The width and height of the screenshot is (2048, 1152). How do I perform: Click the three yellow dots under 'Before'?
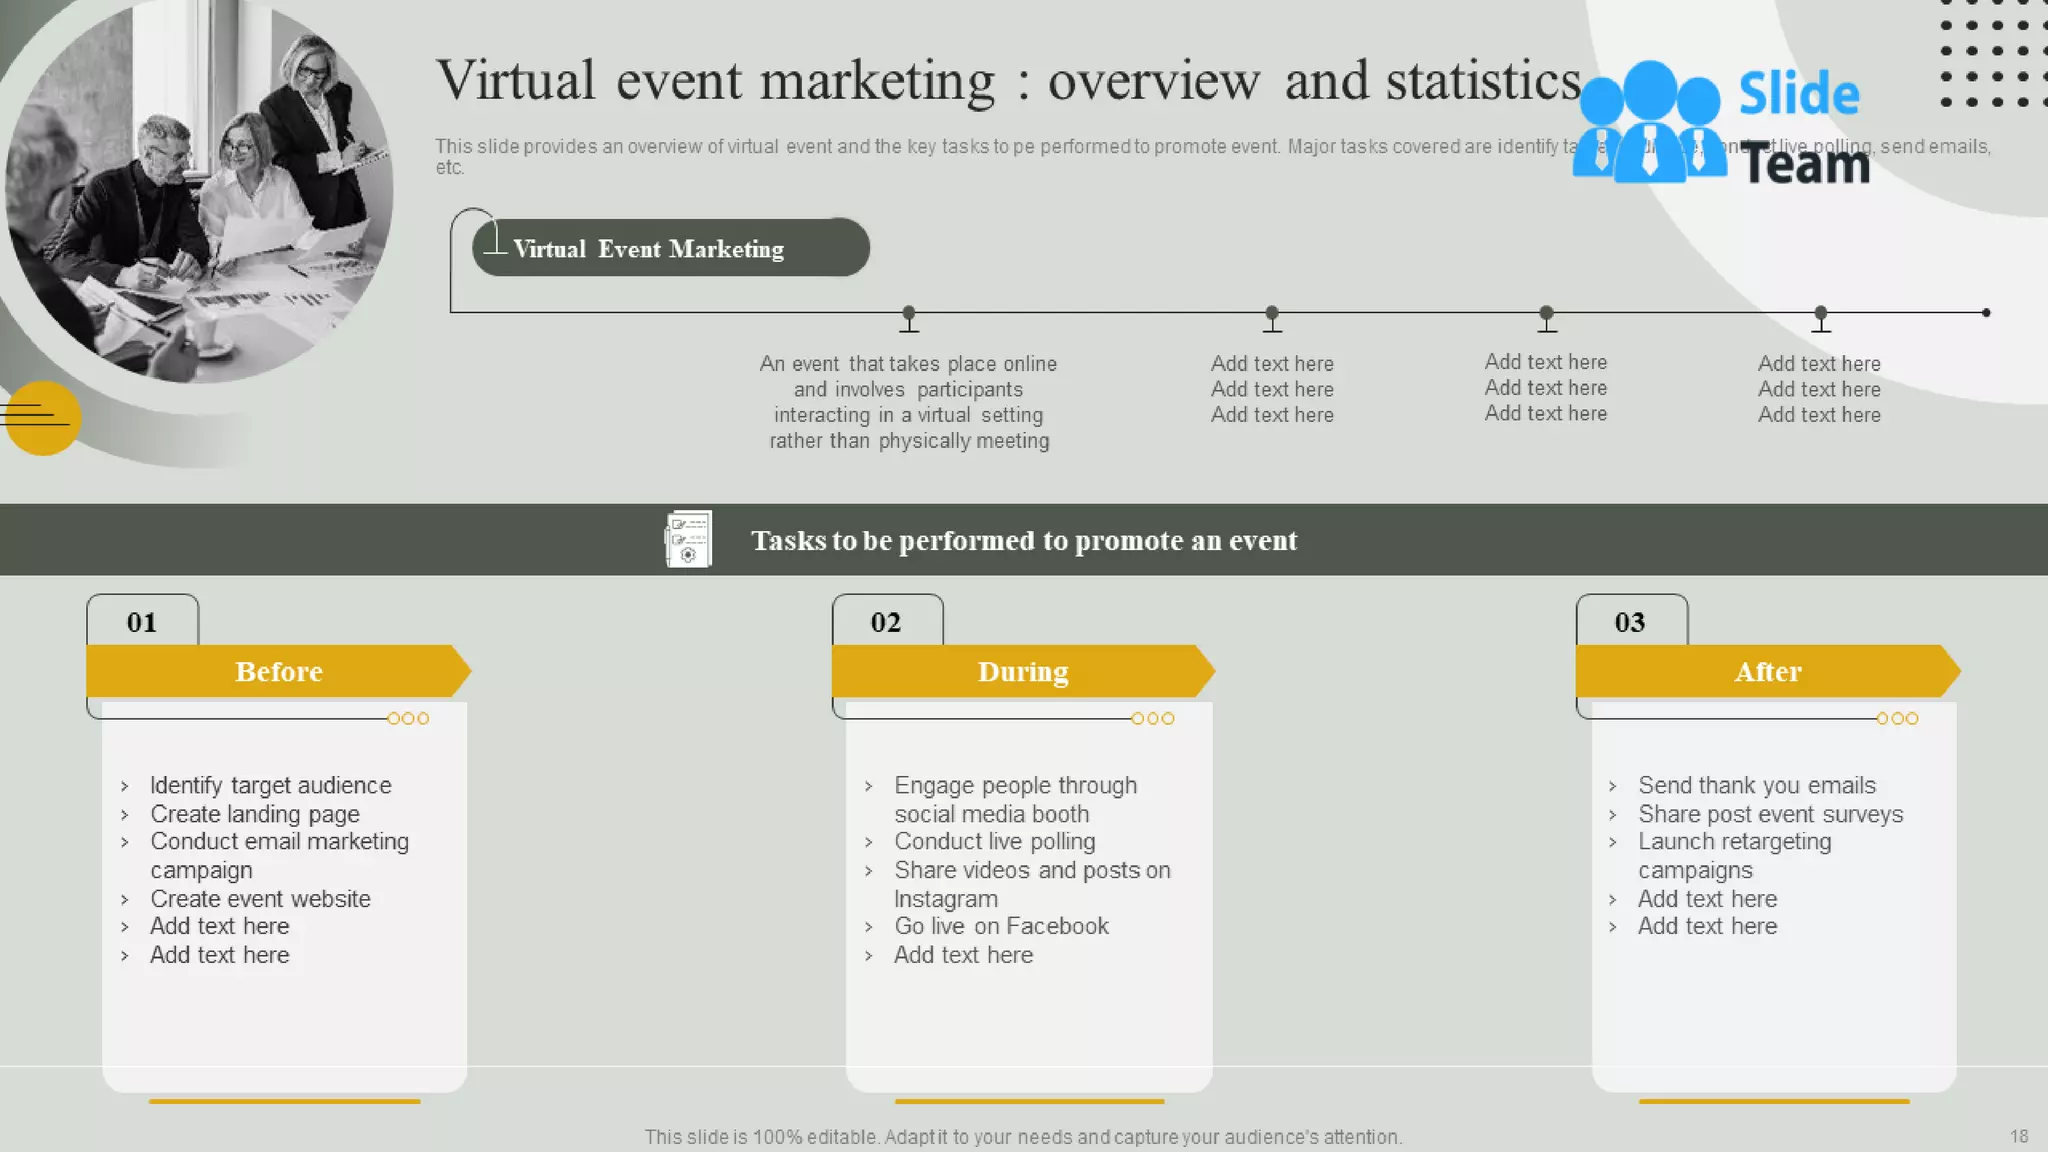click(408, 718)
